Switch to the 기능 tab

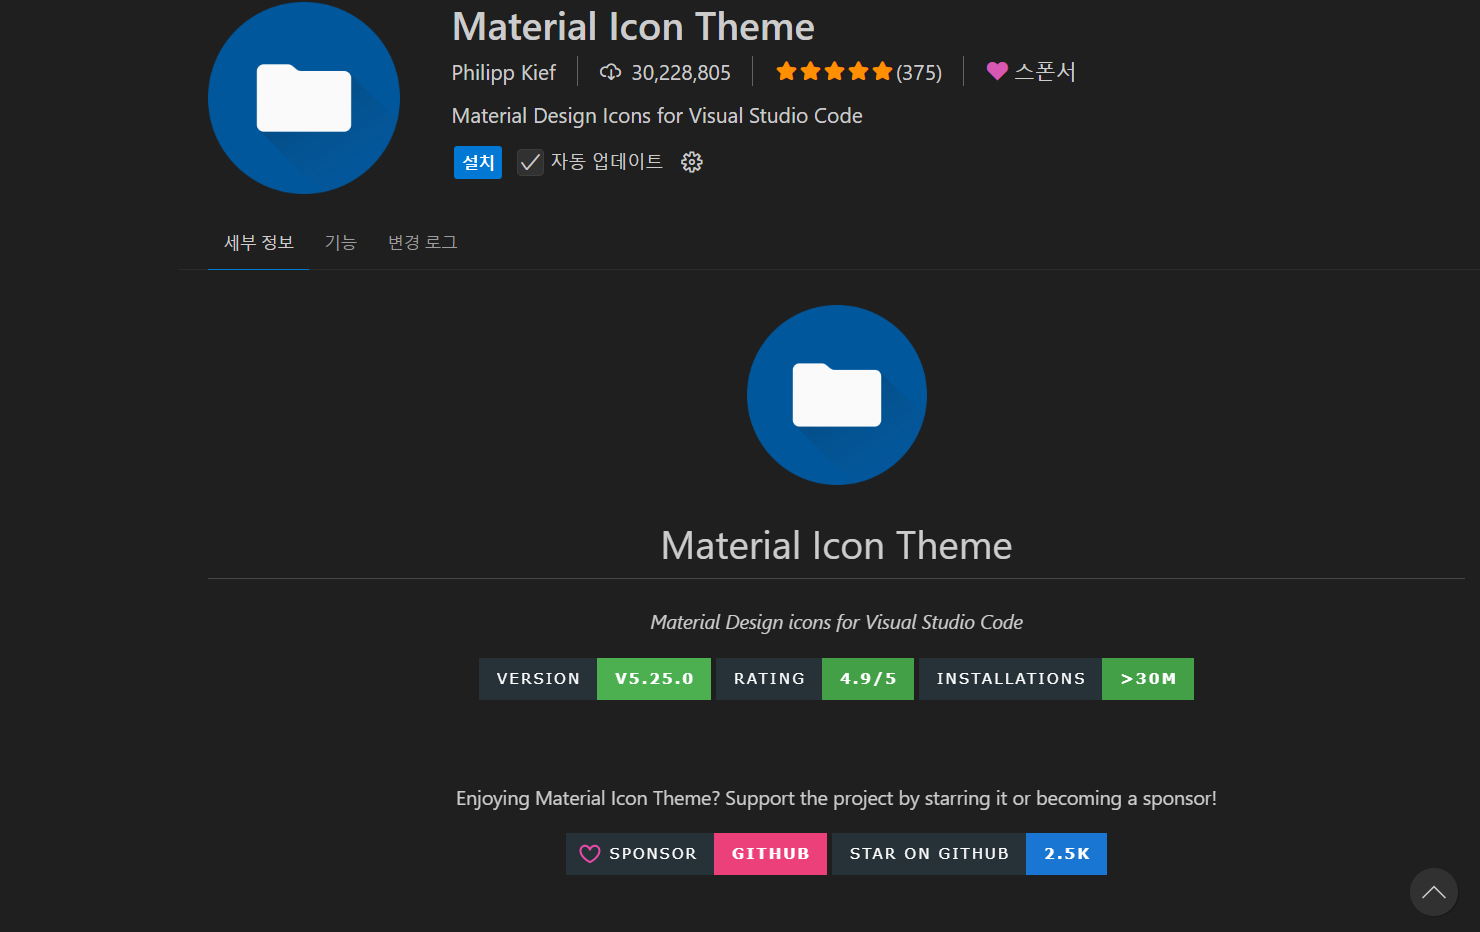(340, 242)
